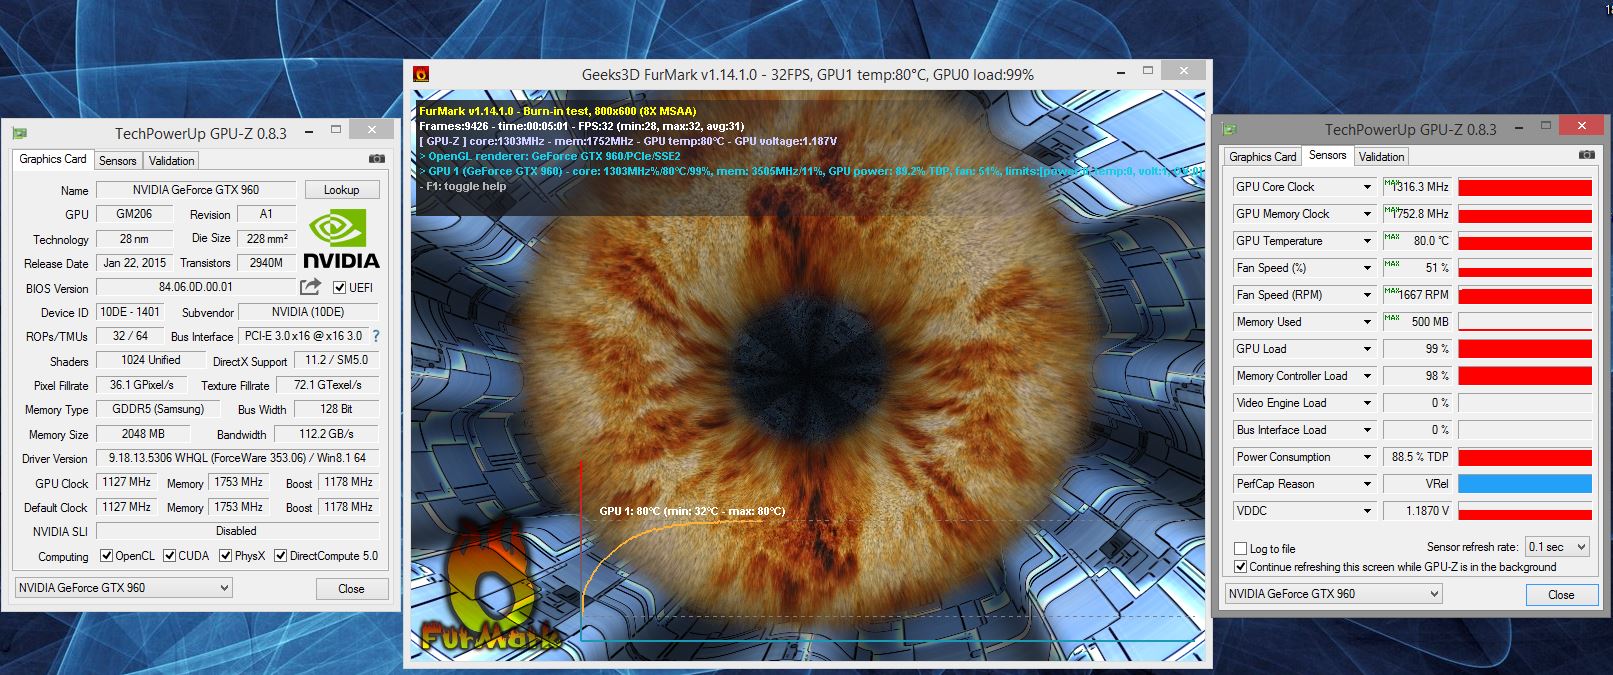Screen dimensions: 1613x675
Task: Click the Power Consumption 88.5 % TDP value
Action: pos(1418,457)
